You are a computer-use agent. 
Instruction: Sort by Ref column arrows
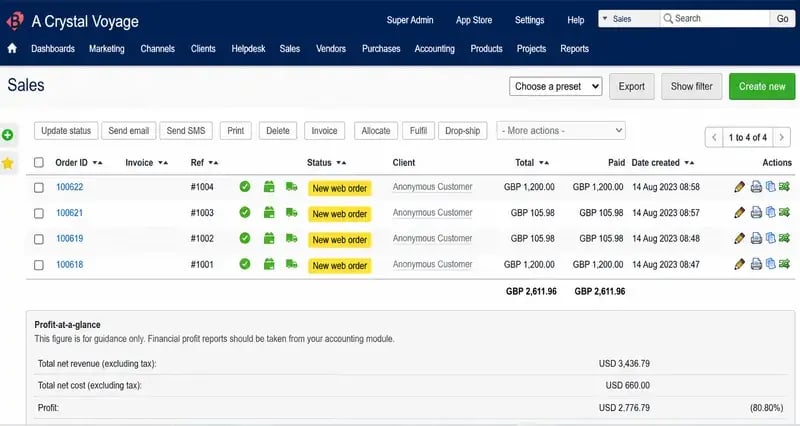(x=213, y=163)
